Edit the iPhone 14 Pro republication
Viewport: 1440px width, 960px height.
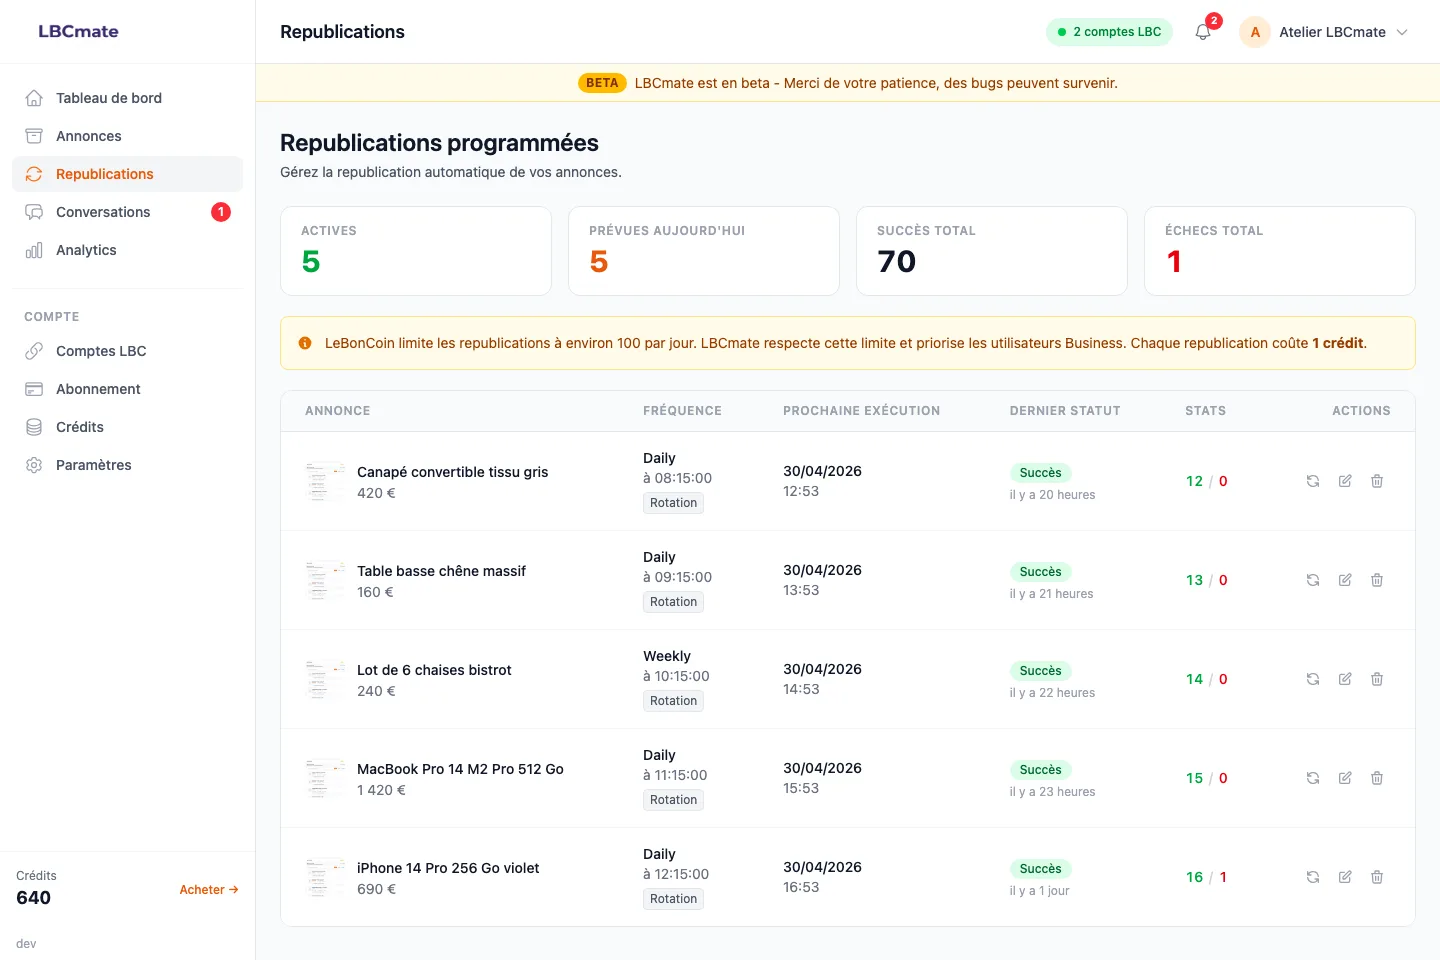tap(1345, 877)
